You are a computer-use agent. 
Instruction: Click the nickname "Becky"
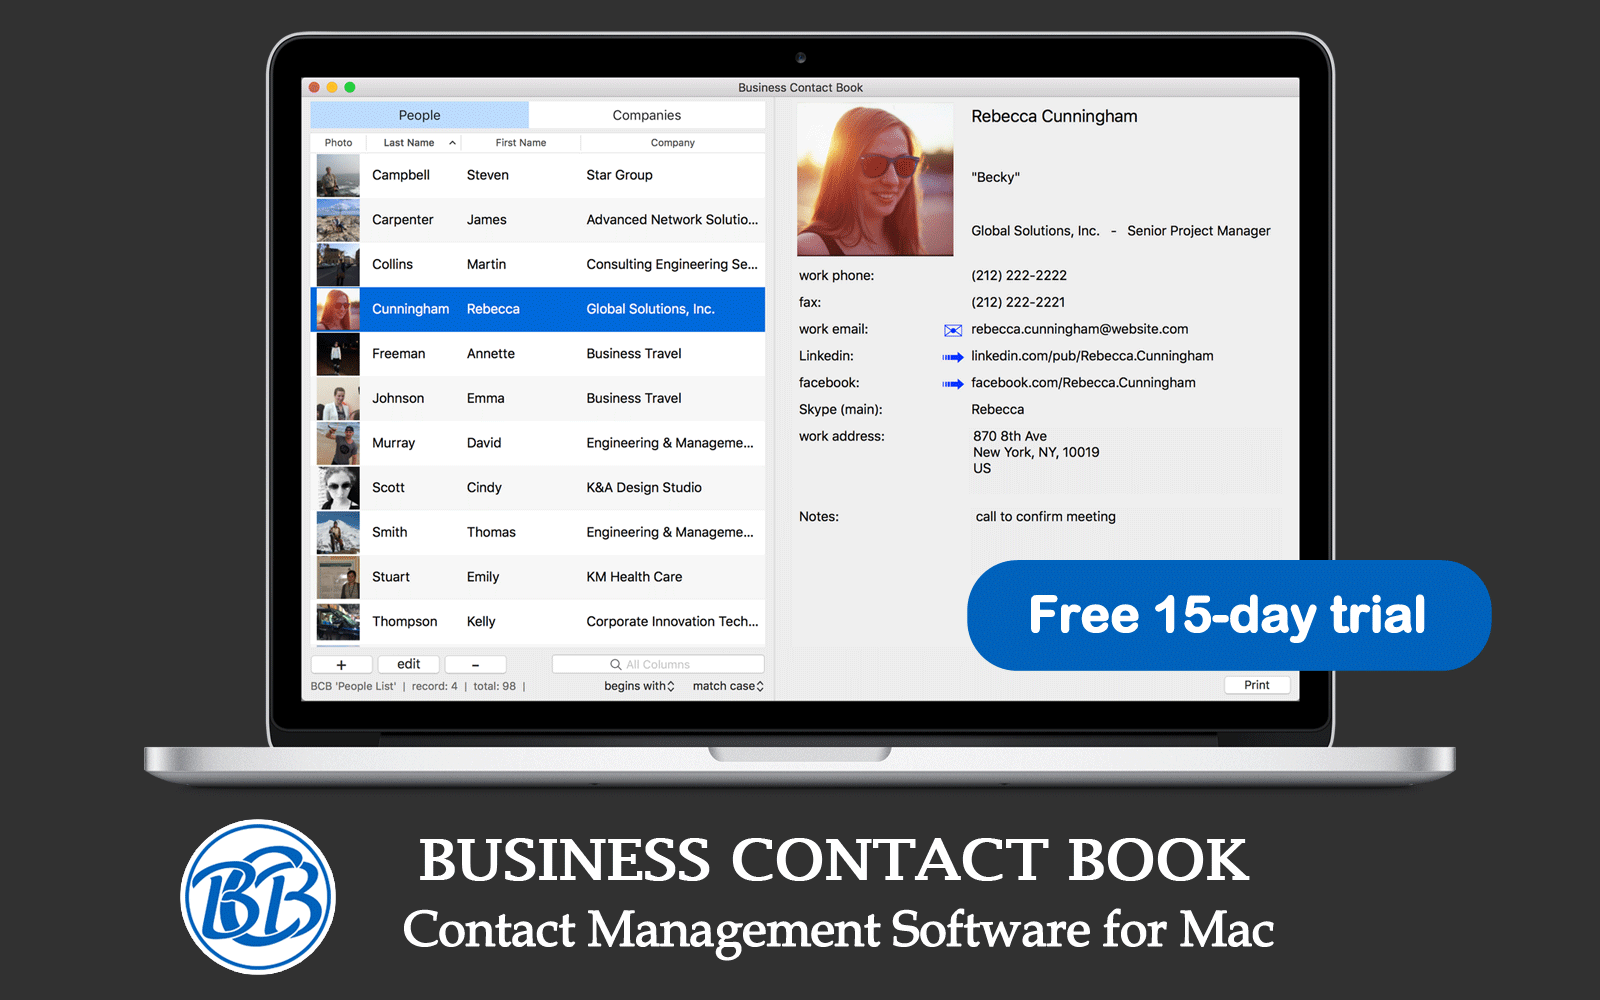(x=995, y=178)
